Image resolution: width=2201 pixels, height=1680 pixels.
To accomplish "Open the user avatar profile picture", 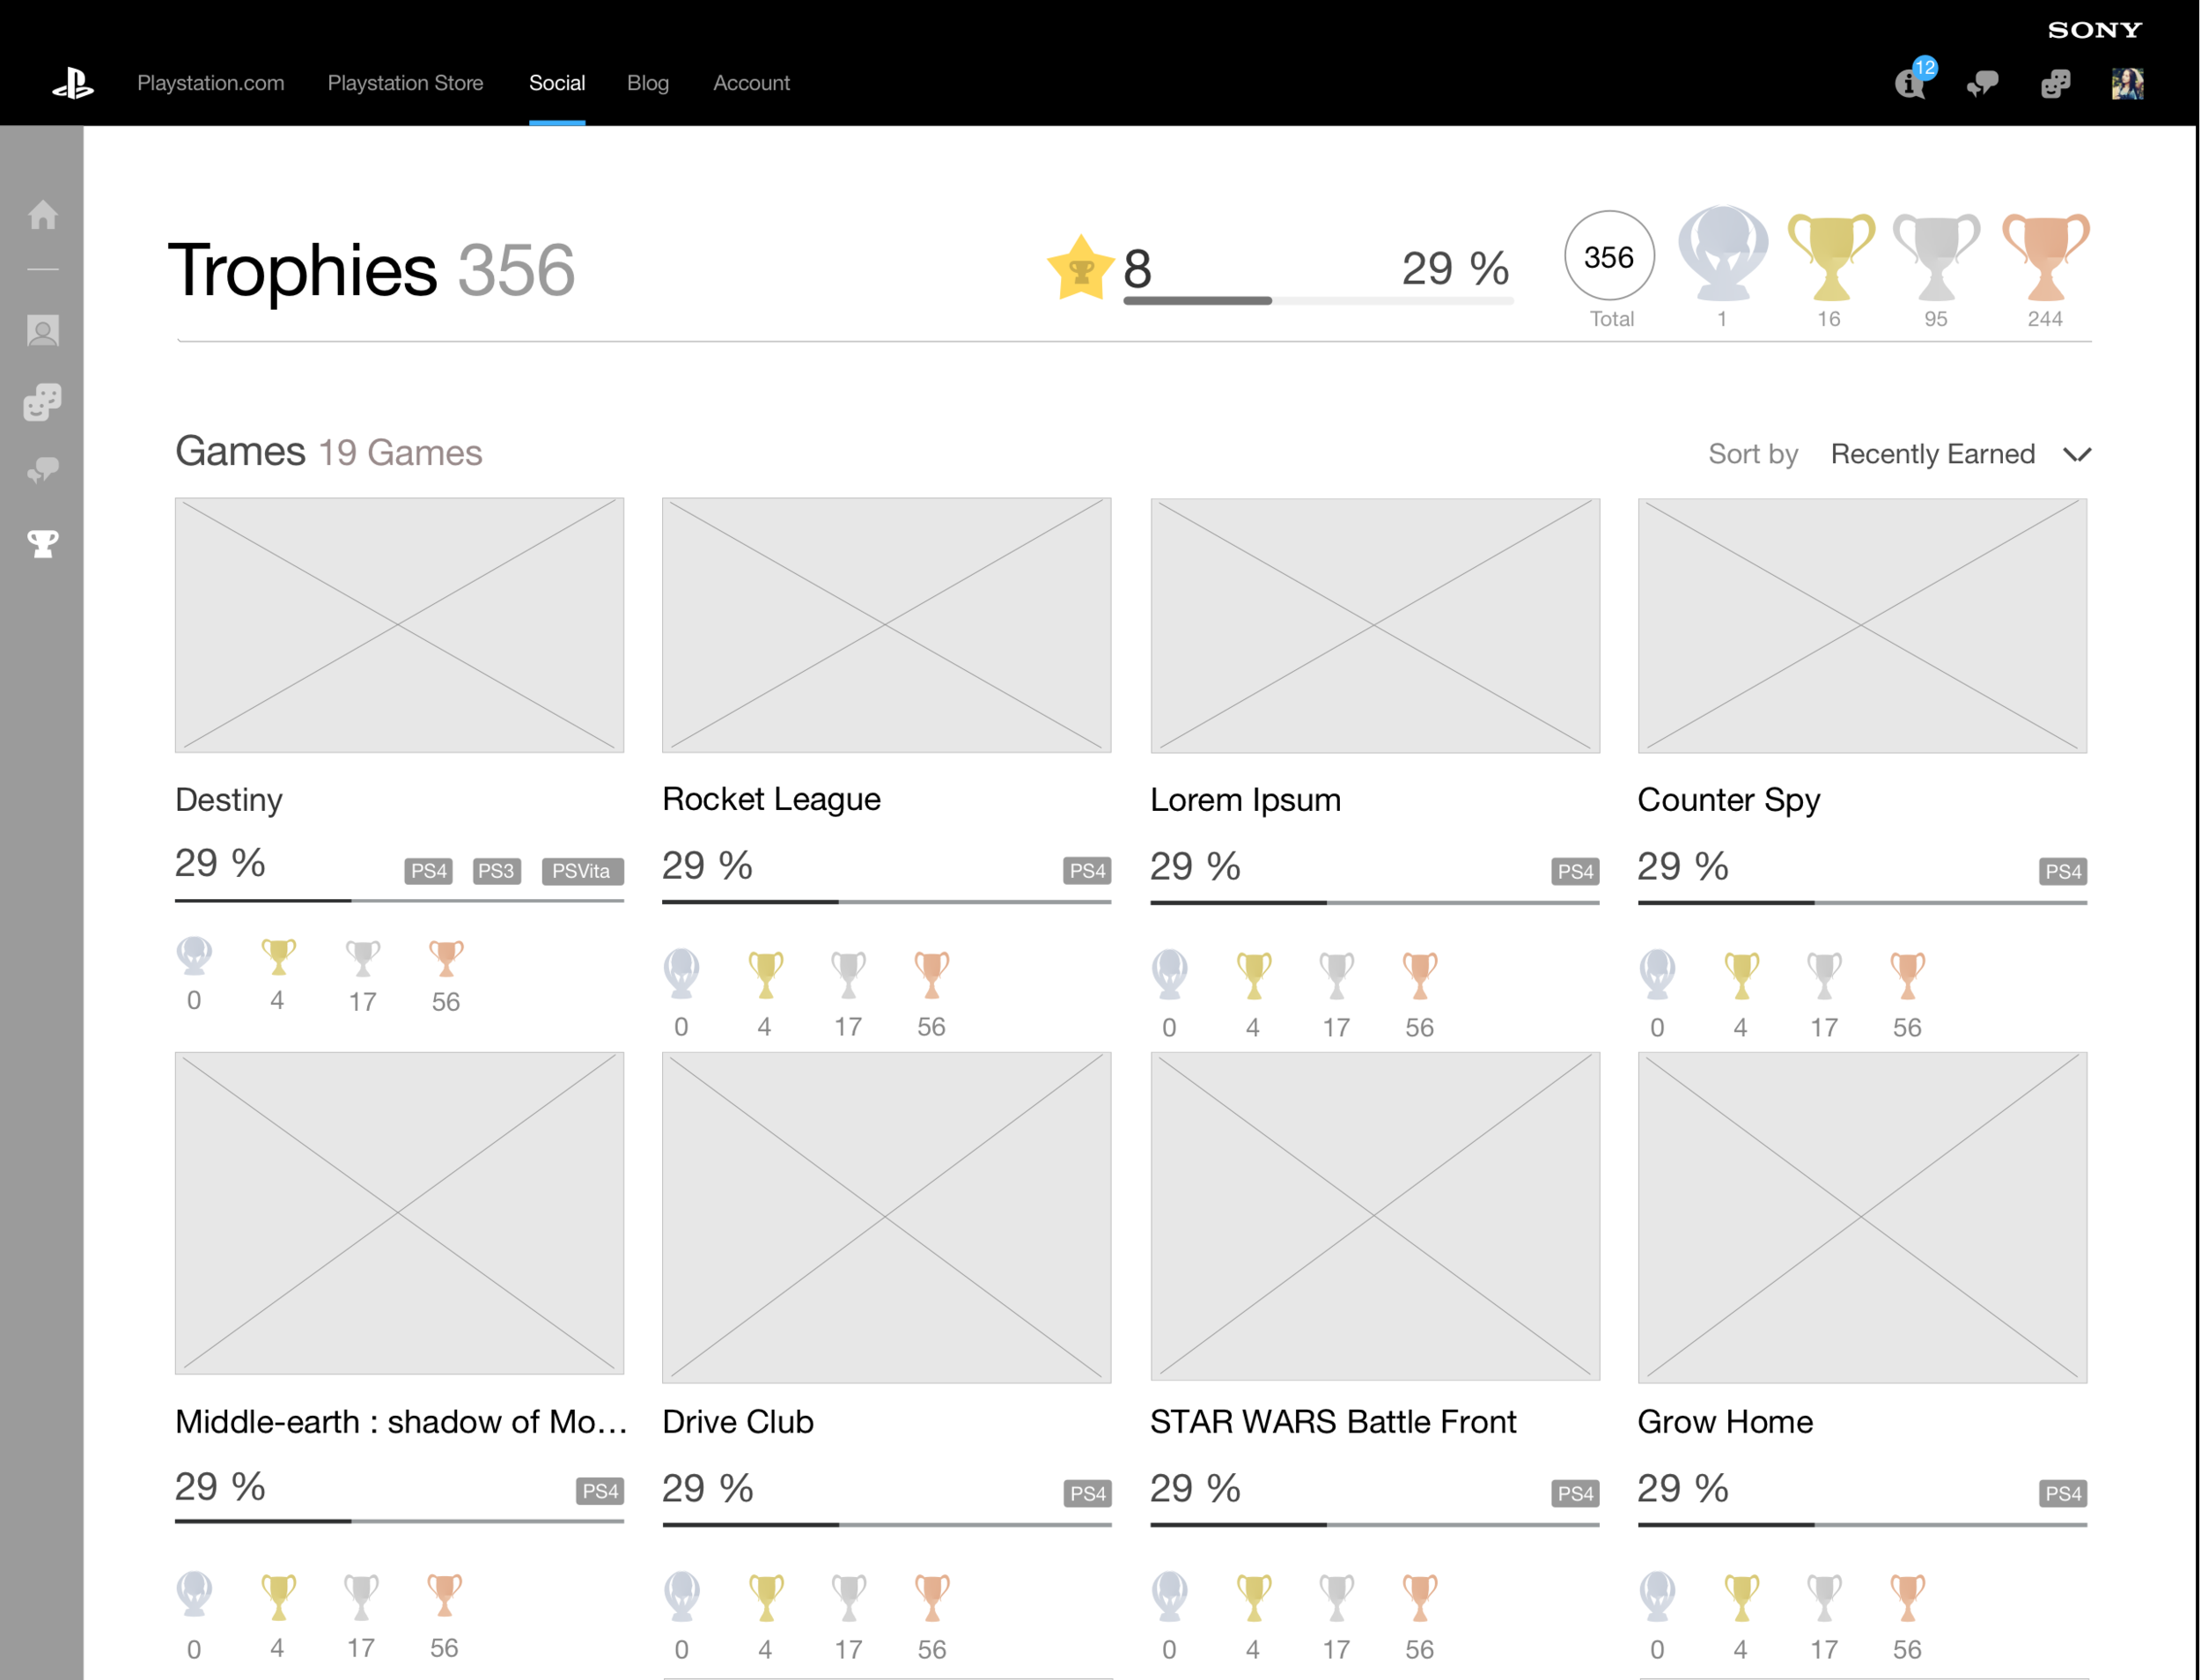I will 2127,84.
